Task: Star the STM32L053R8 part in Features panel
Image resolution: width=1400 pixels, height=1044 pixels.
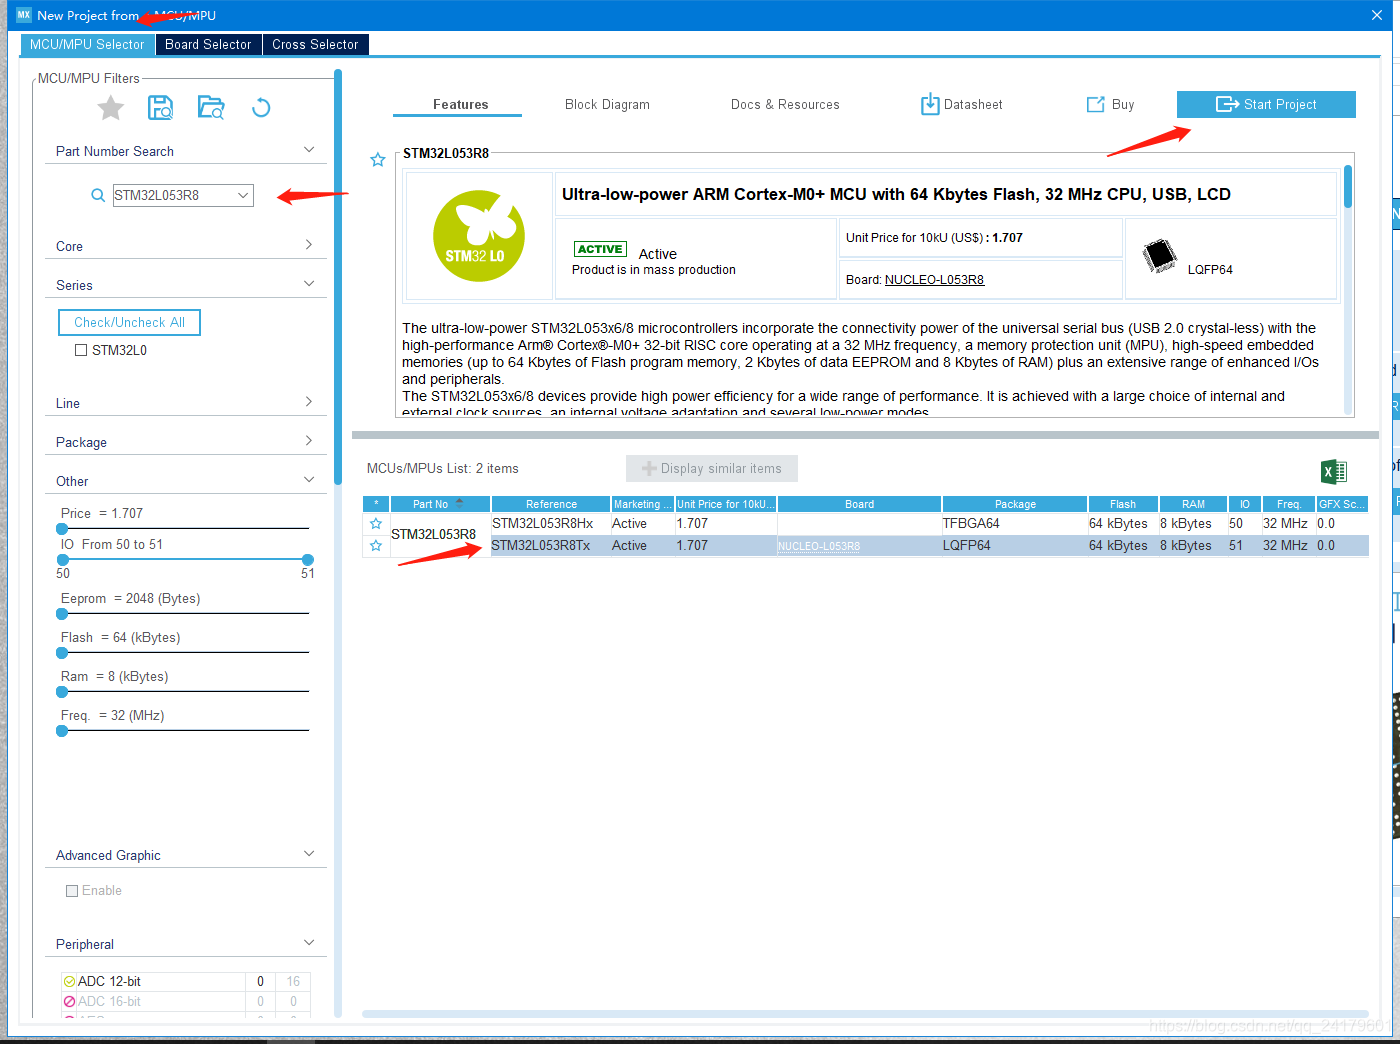Action: [378, 160]
